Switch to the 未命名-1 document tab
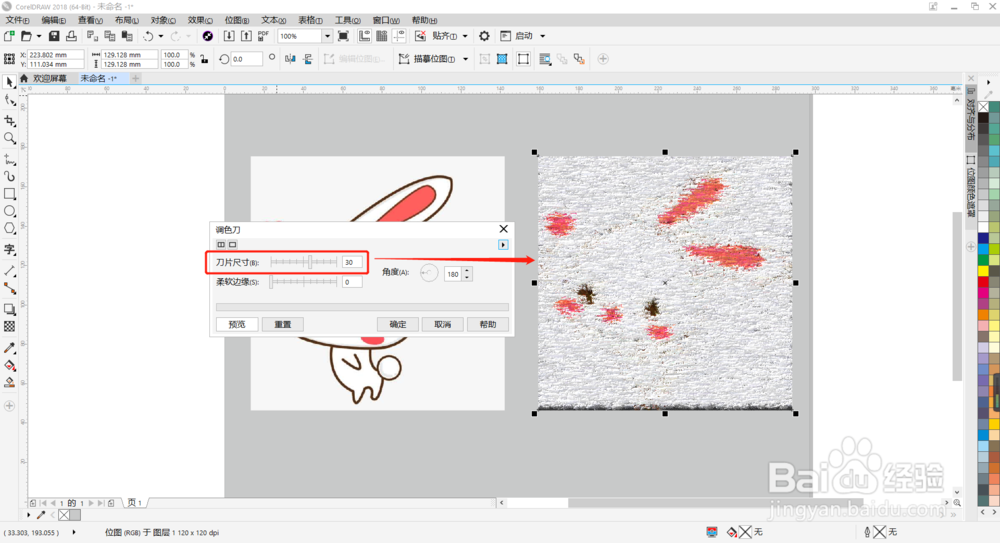The height and width of the screenshot is (543, 1000). point(98,78)
